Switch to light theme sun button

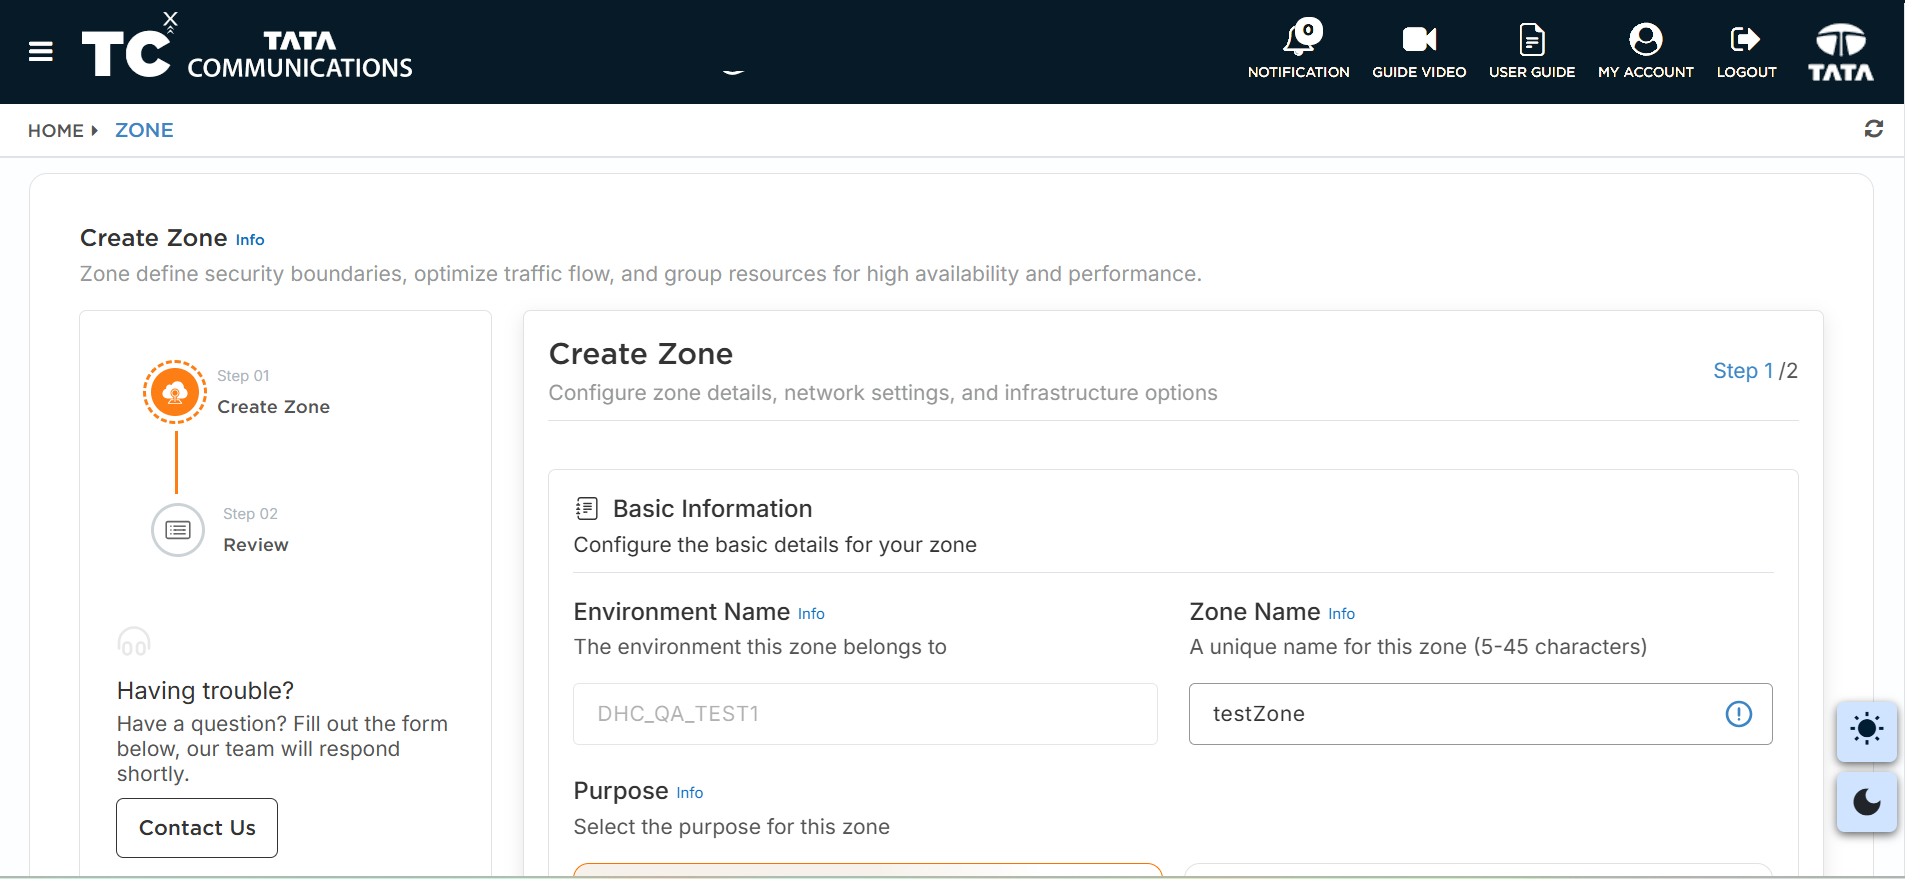(1866, 730)
